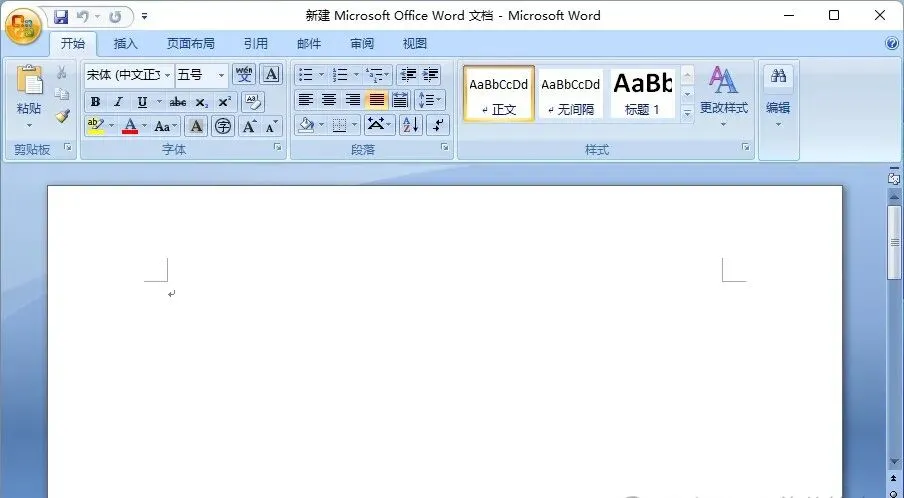This screenshot has height=498, width=904.
Task: Apply borders icon in 段落 group
Action: pos(340,125)
